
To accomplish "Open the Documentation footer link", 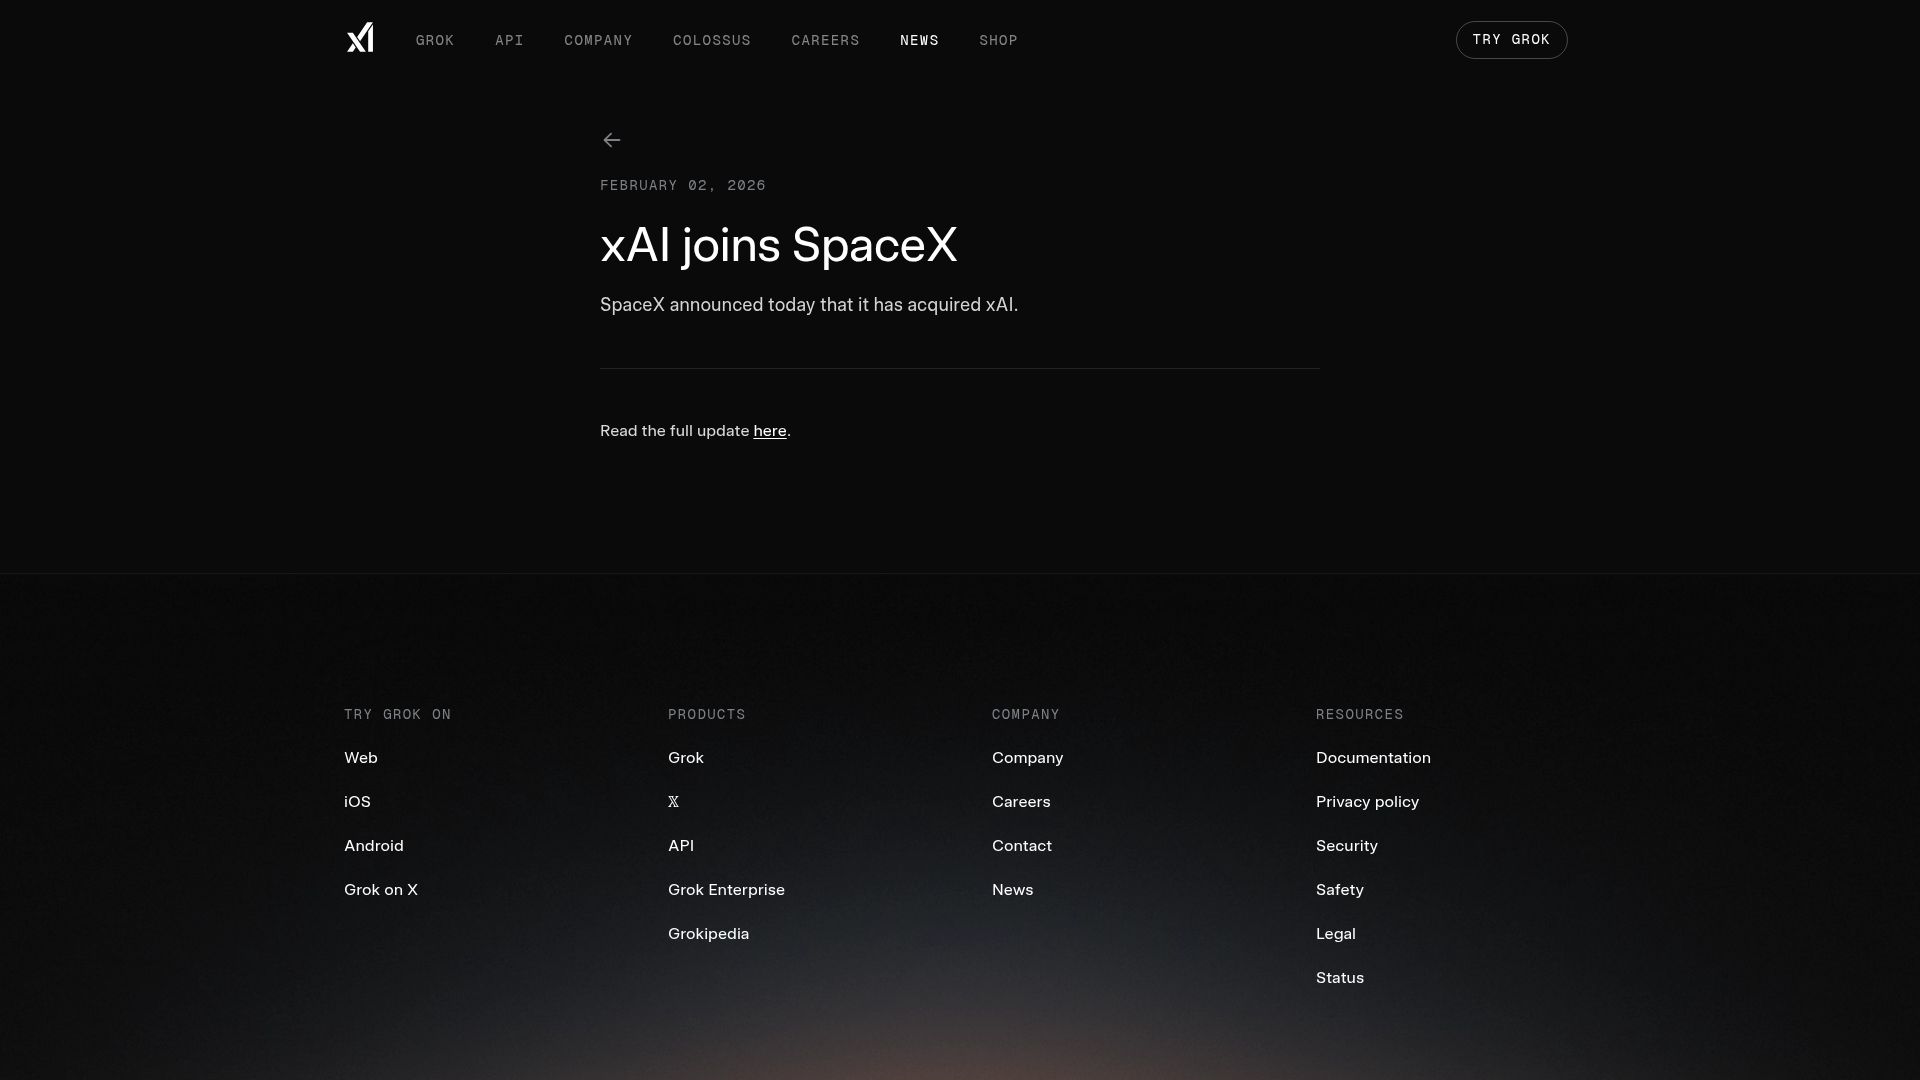I will coord(1373,758).
